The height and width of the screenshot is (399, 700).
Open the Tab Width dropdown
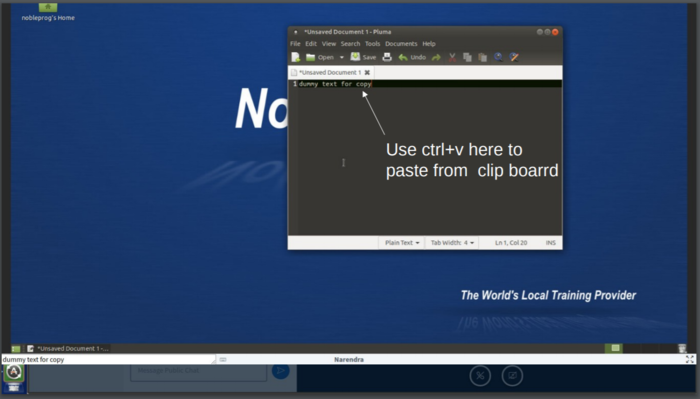[452, 243]
